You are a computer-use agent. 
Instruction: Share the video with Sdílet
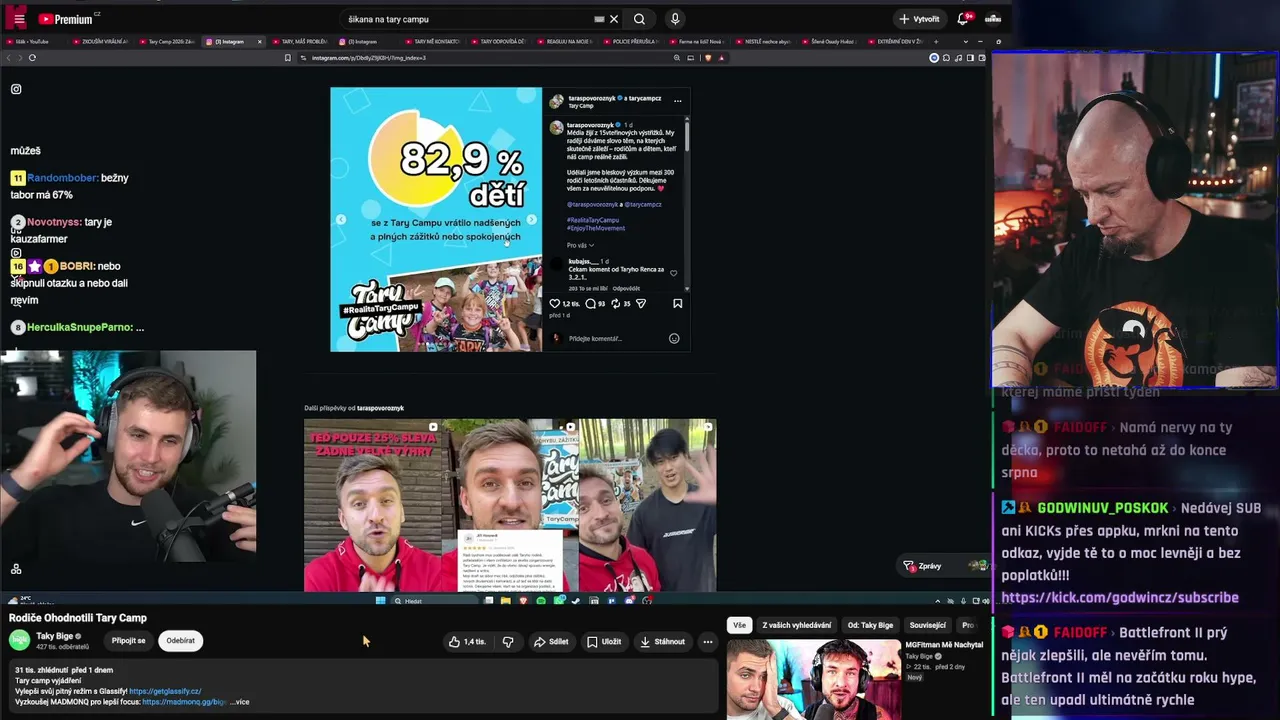point(551,642)
